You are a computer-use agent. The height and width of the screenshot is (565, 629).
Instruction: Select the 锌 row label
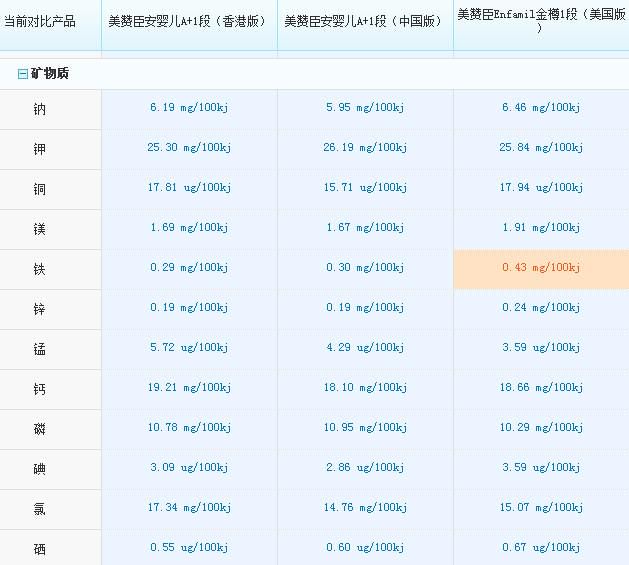tap(39, 309)
